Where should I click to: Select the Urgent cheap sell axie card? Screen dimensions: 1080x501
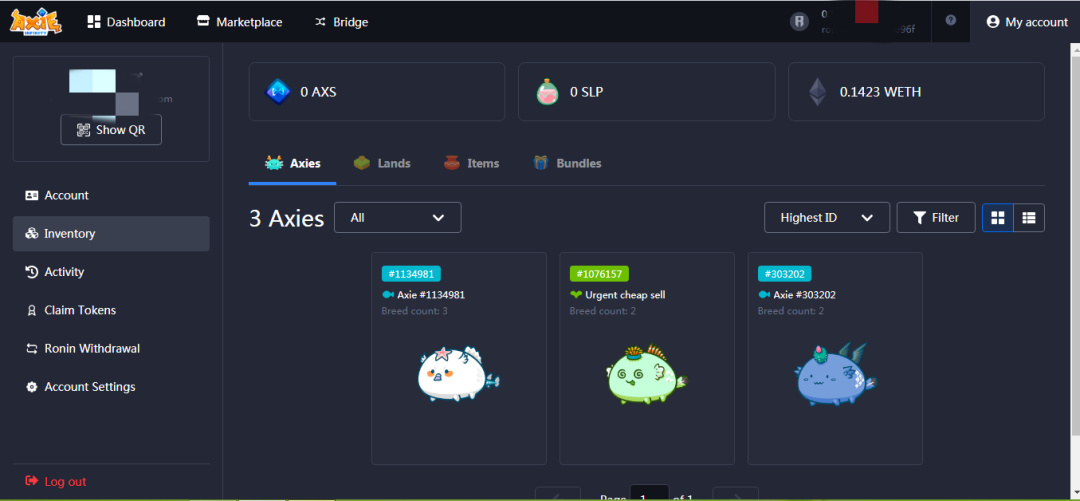click(x=647, y=358)
